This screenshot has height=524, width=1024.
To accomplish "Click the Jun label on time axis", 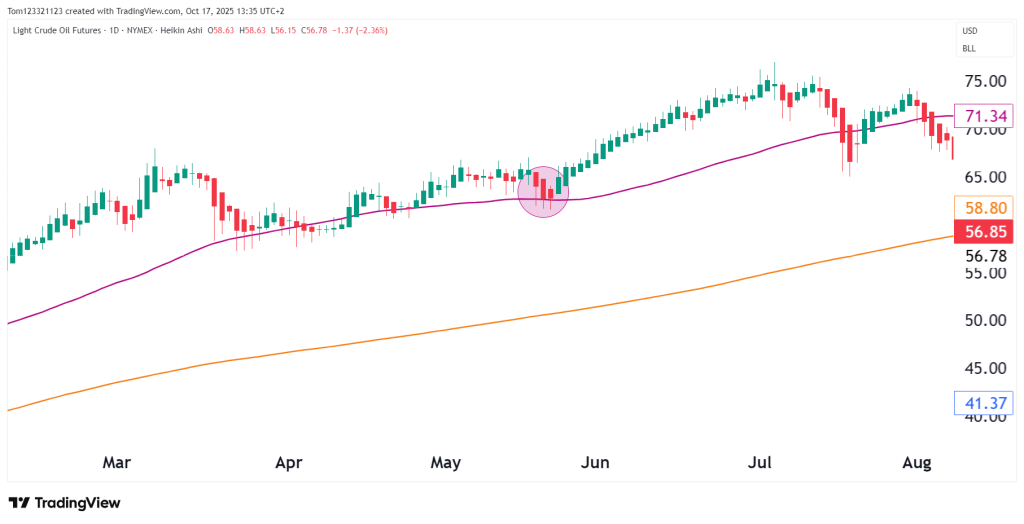I will (x=595, y=462).
